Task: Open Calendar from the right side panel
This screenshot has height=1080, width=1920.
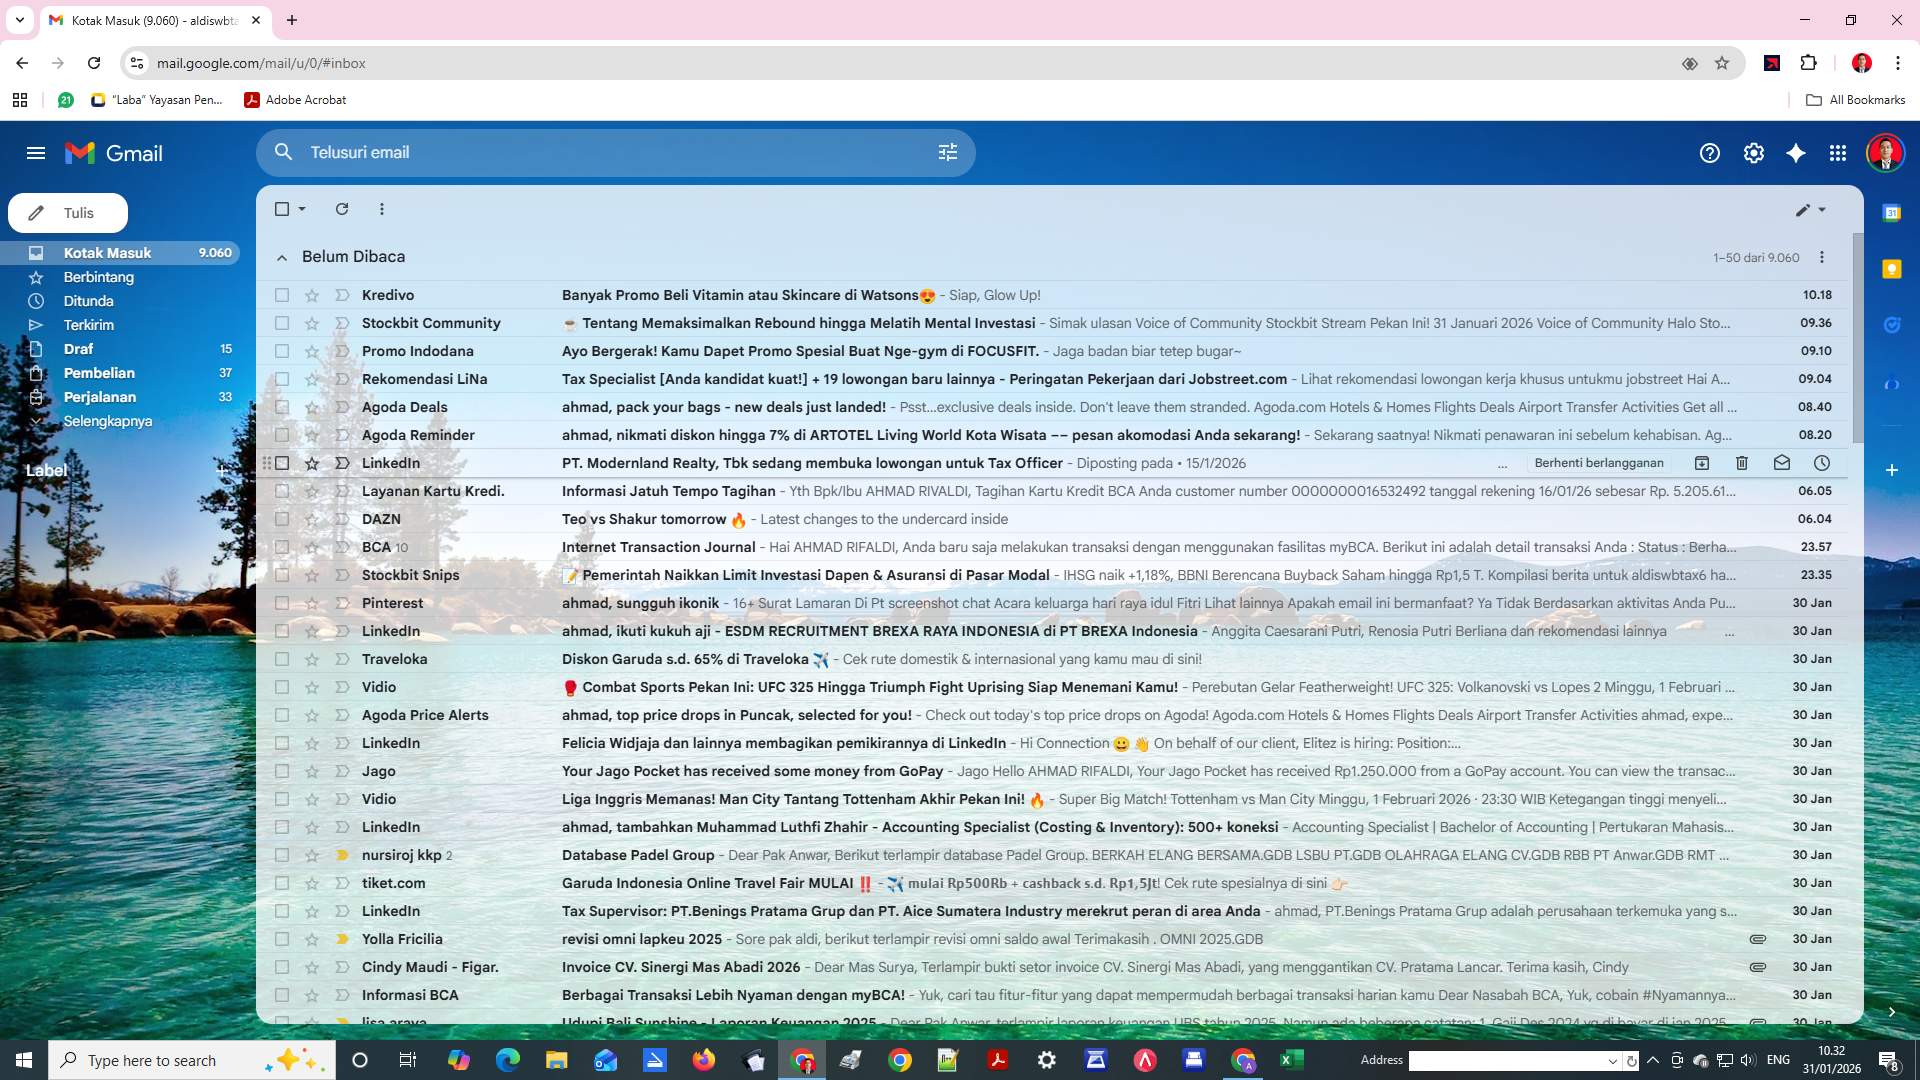Action: click(x=1892, y=212)
